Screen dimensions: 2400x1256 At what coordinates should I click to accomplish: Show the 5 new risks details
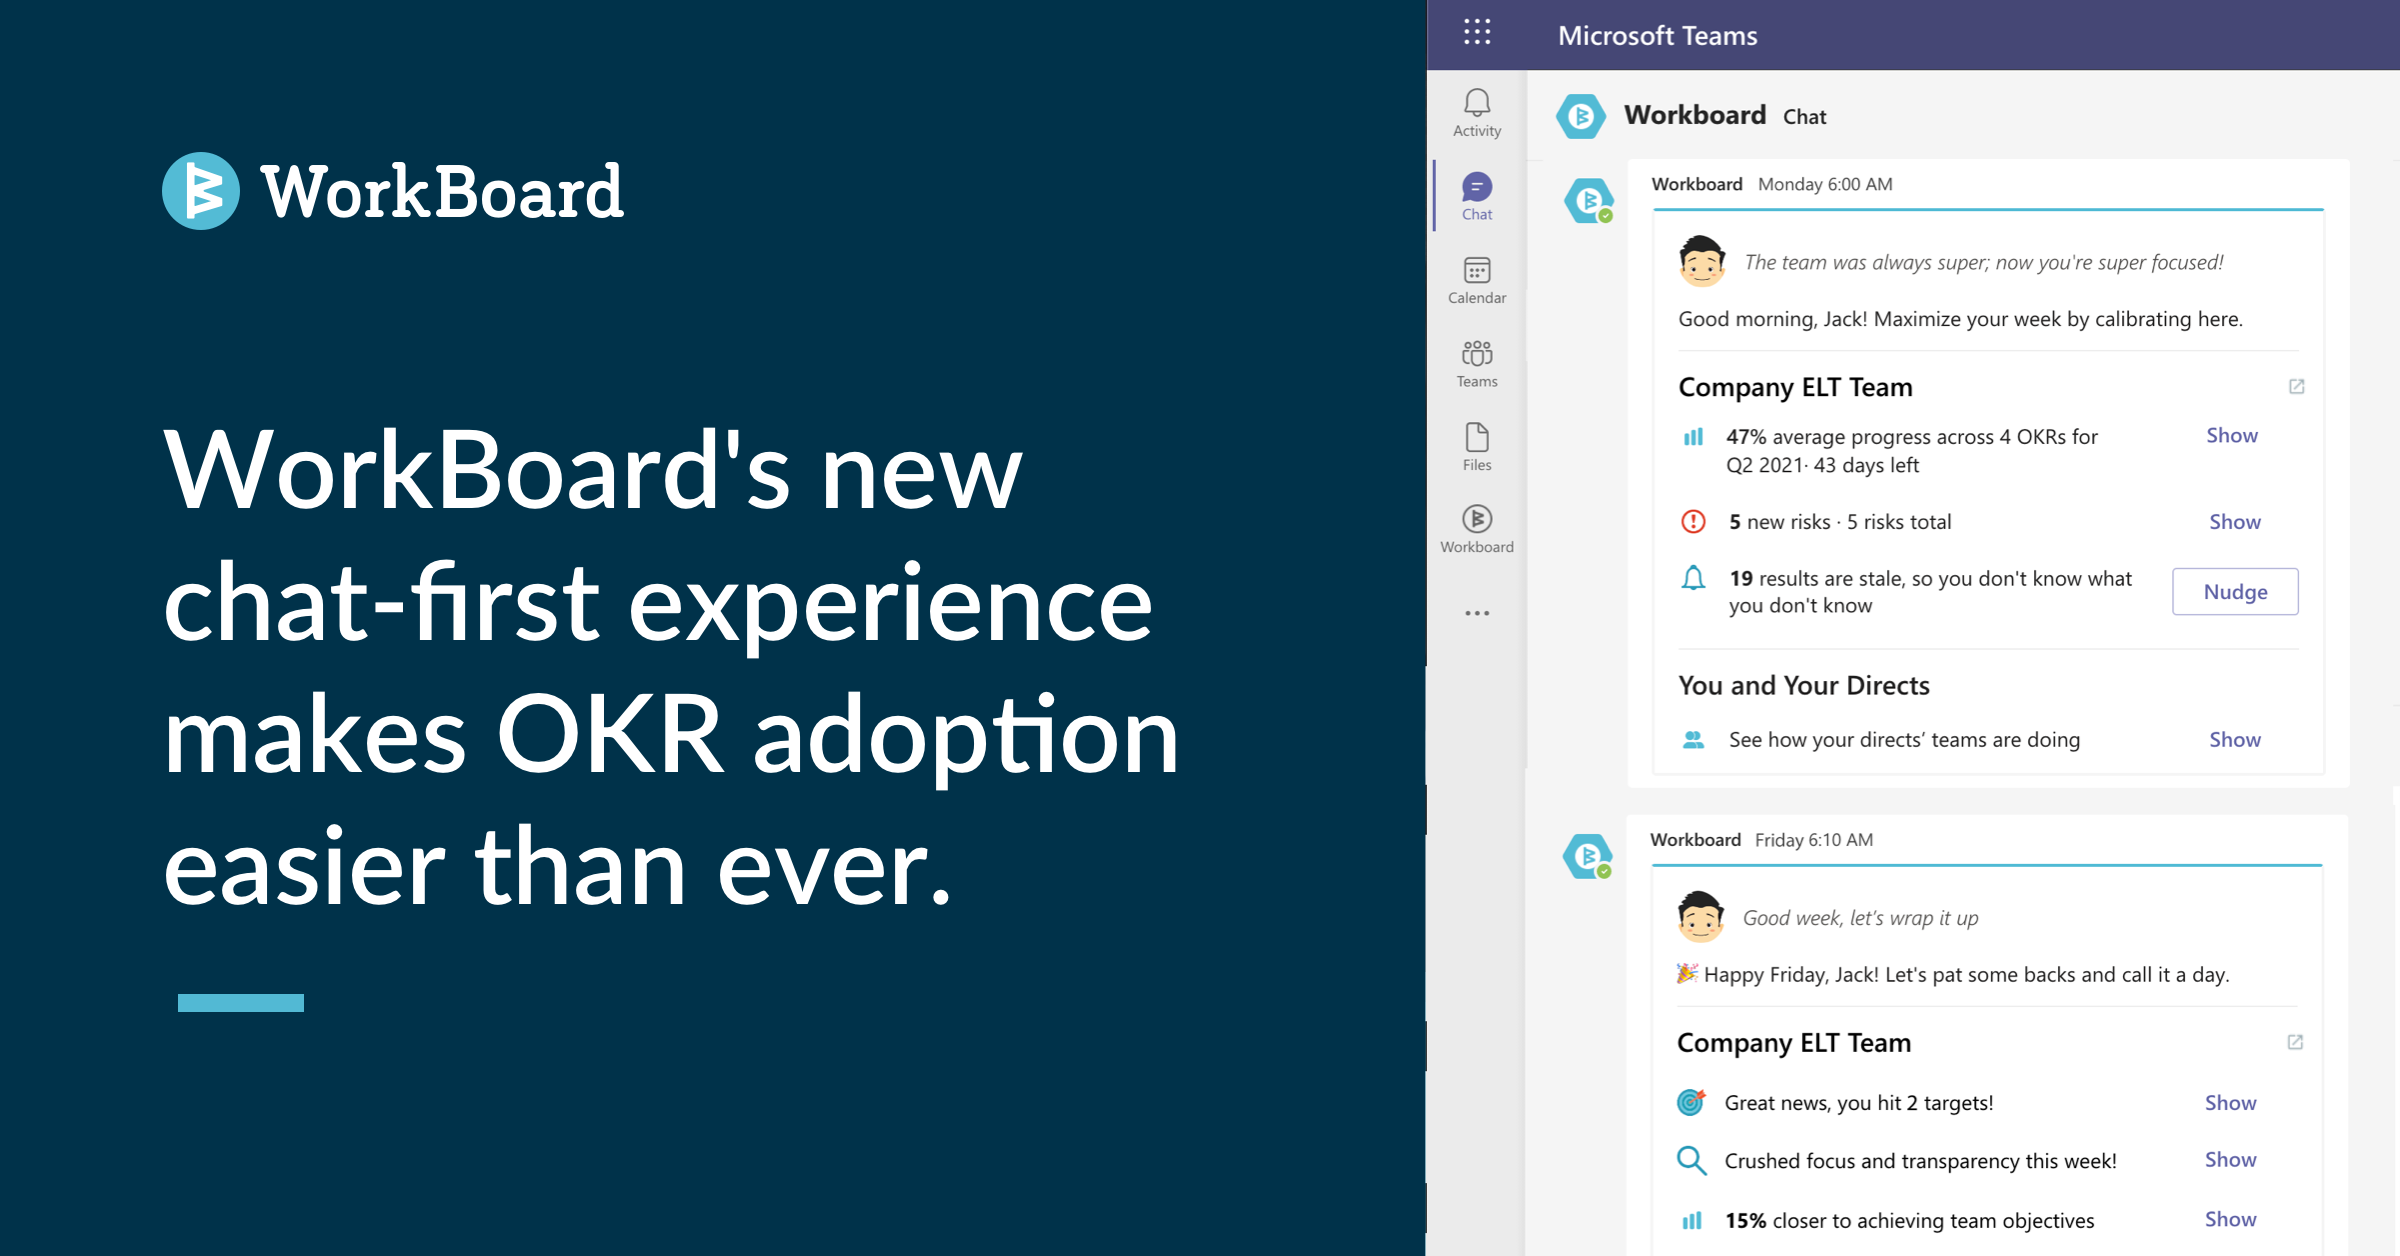[x=2235, y=521]
